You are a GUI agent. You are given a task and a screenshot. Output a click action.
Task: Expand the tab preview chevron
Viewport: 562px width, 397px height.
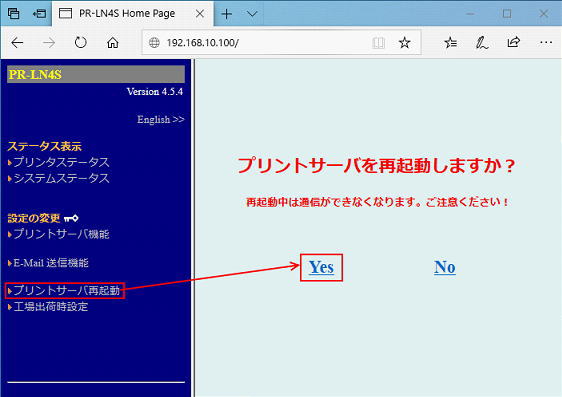click(252, 14)
